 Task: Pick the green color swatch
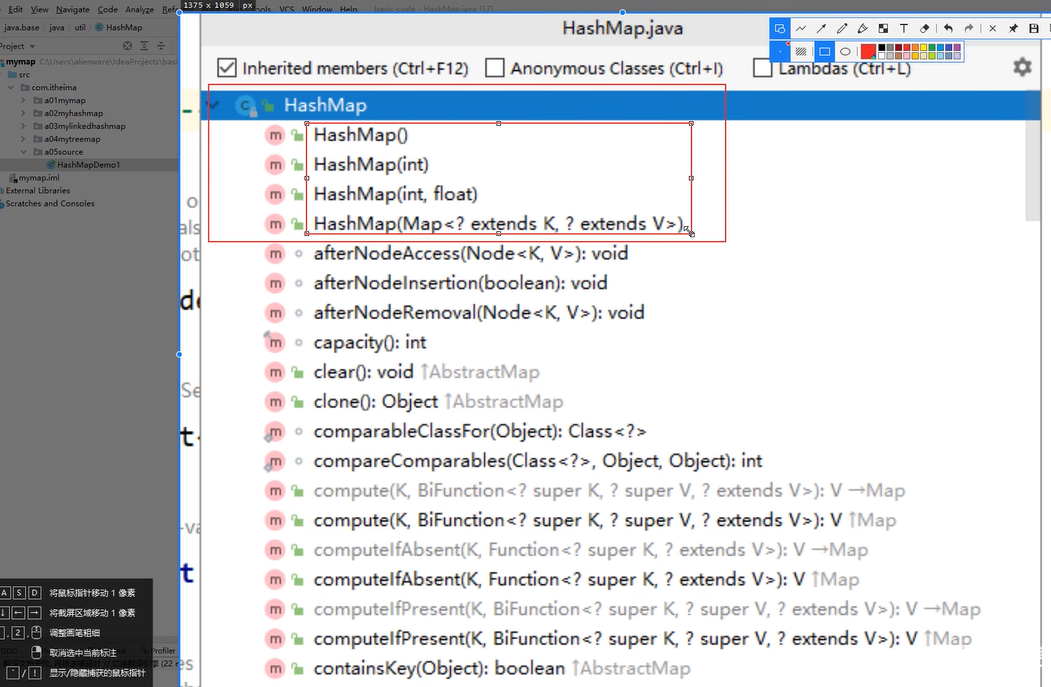(x=932, y=46)
